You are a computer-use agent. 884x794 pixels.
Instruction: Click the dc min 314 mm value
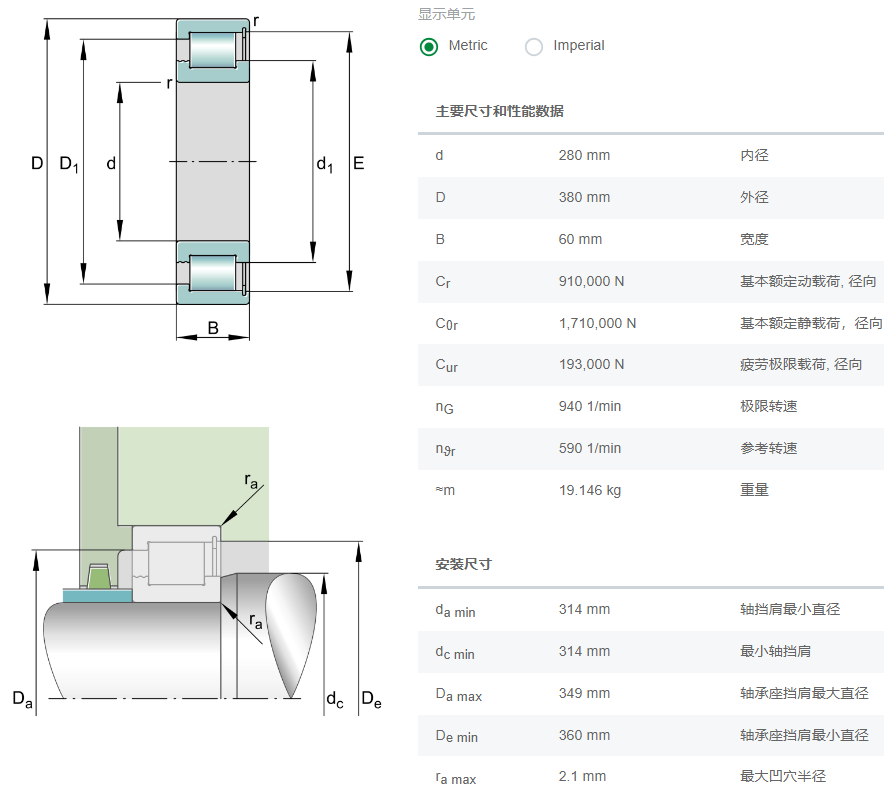pos(584,651)
